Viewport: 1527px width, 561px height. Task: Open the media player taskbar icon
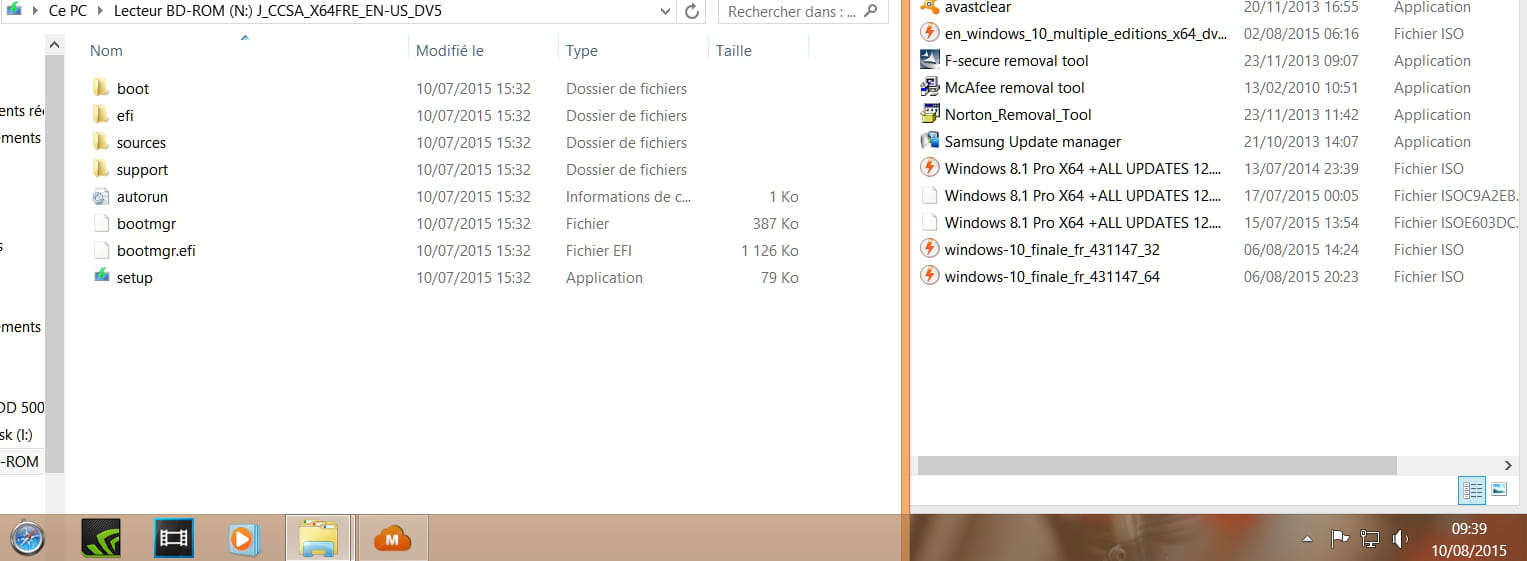tap(242, 539)
